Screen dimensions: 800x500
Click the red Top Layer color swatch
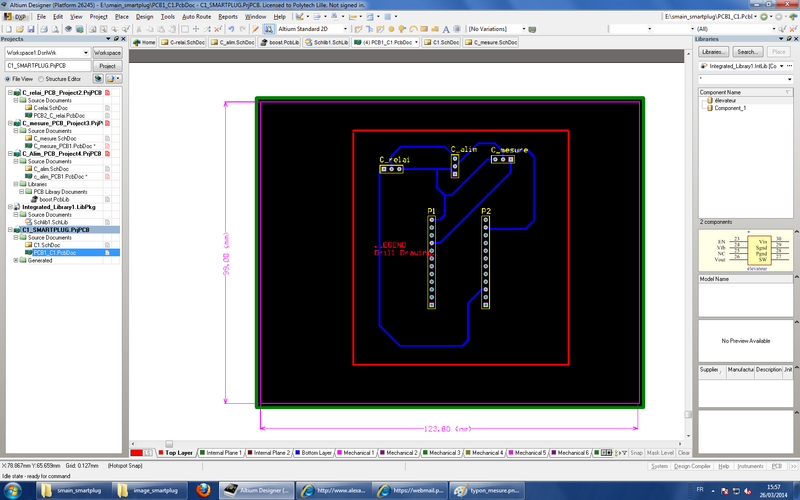point(137,453)
